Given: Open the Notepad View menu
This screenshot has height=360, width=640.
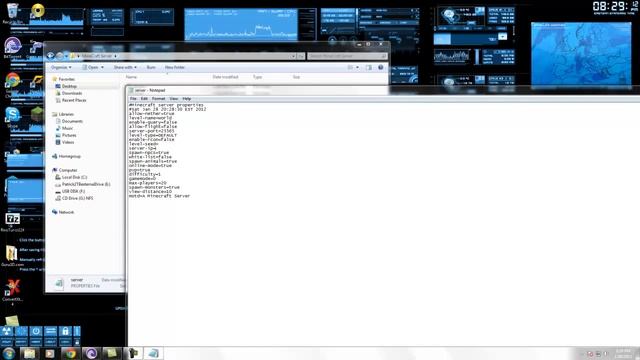Looking at the screenshot, I should tap(173, 99).
